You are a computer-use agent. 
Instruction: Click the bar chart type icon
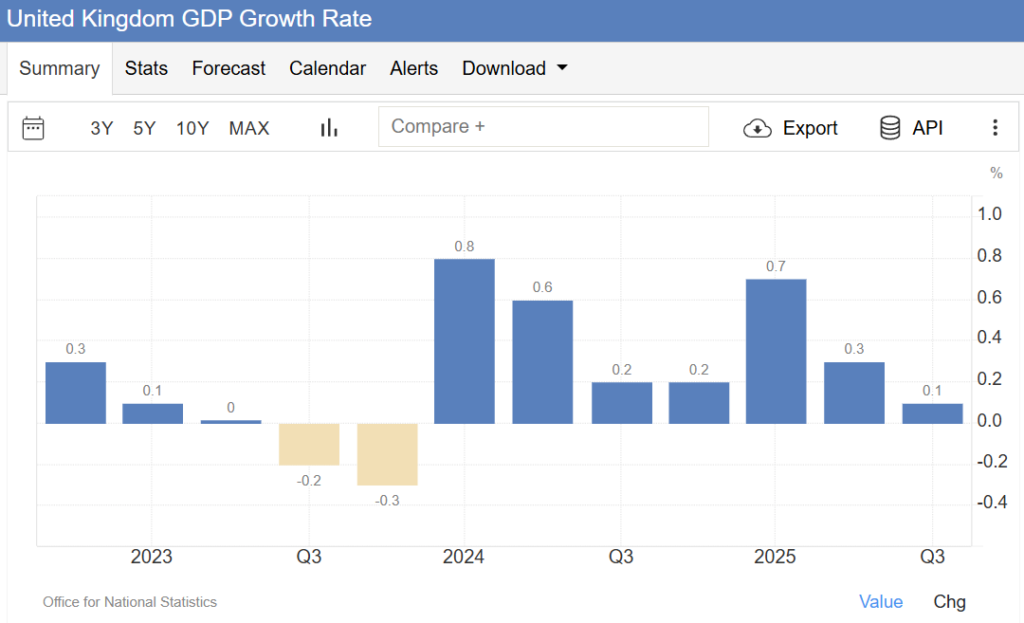click(329, 128)
